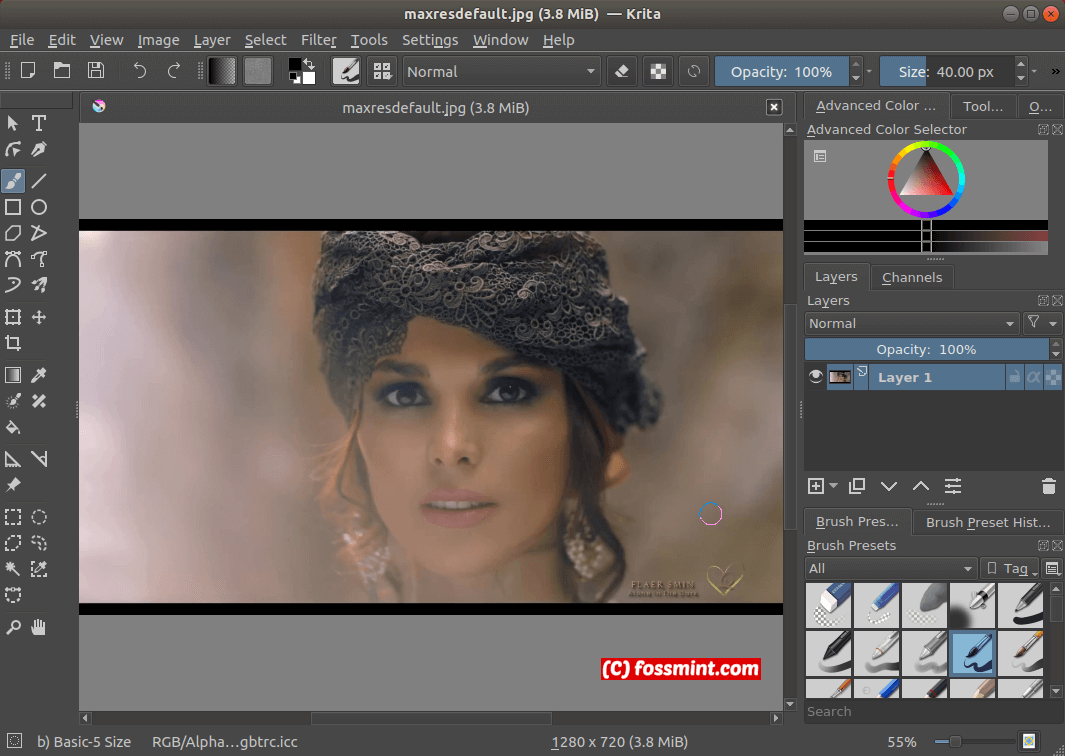This screenshot has height=756, width=1065.
Task: Open the Brush Preset History tab
Action: (x=987, y=521)
